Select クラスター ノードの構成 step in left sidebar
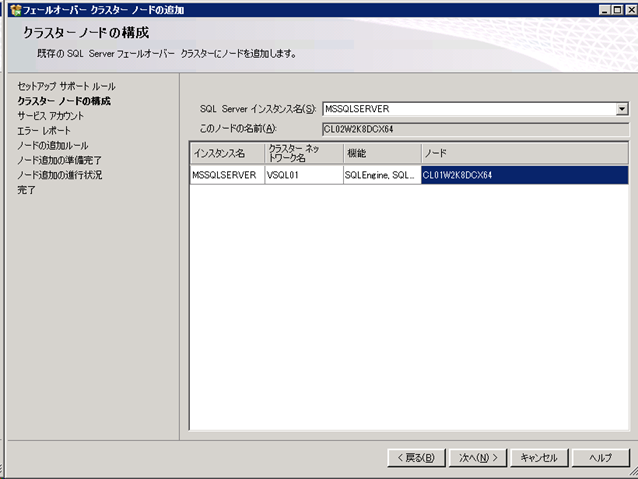Image resolution: width=638 pixels, height=479 pixels. pos(64,101)
